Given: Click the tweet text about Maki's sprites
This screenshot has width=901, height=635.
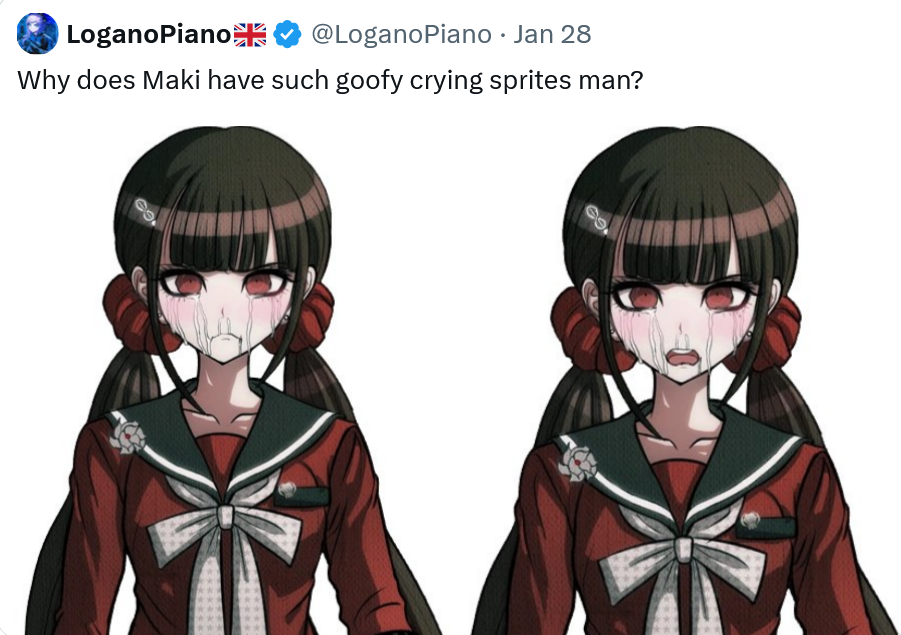Looking at the screenshot, I should [x=330, y=80].
